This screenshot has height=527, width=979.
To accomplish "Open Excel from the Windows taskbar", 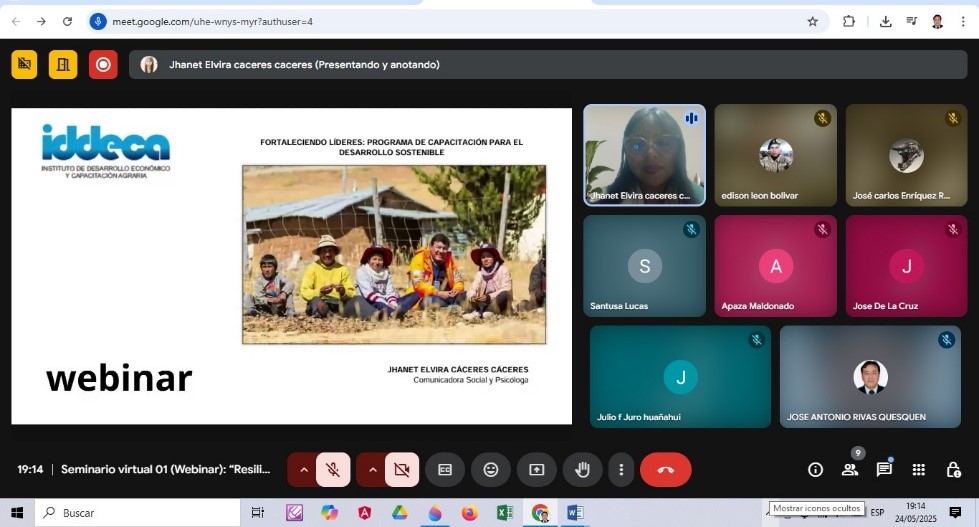I will pyautogui.click(x=505, y=513).
